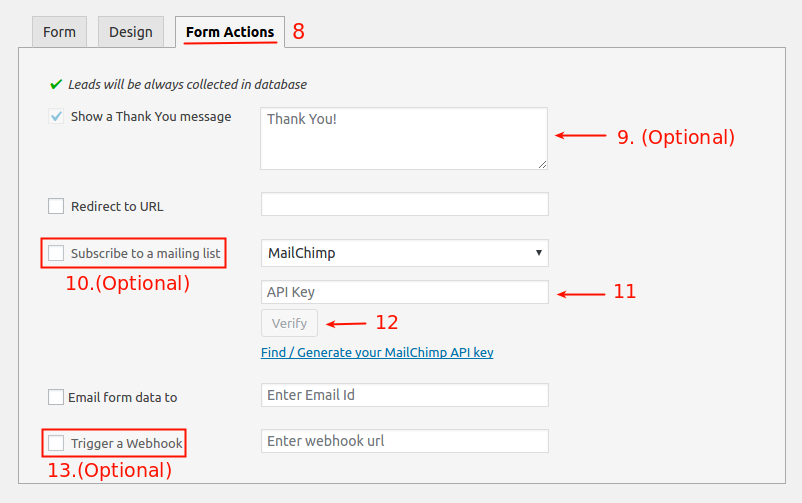Click the Verify button
This screenshot has width=802, height=503.
click(289, 323)
